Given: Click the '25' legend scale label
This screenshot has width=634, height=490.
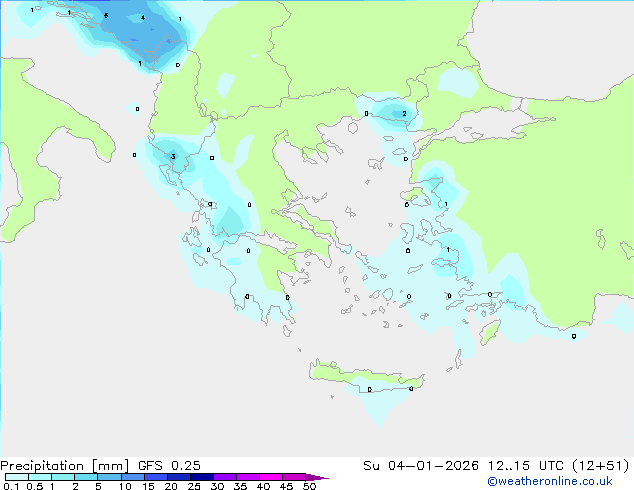Looking at the screenshot, I should point(194,486).
